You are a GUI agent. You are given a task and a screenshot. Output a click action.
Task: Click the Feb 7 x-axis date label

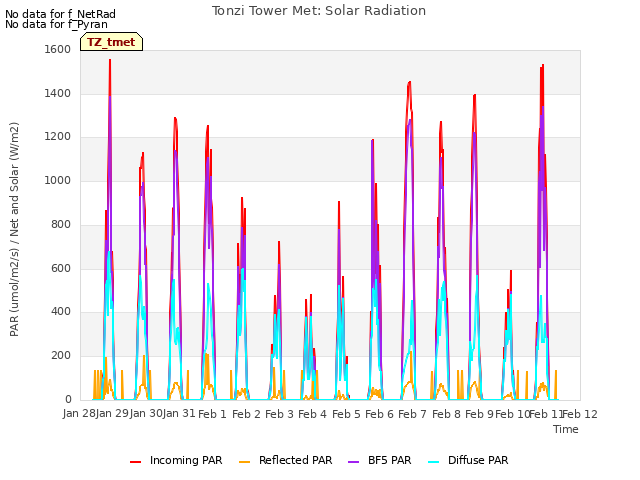(412, 414)
